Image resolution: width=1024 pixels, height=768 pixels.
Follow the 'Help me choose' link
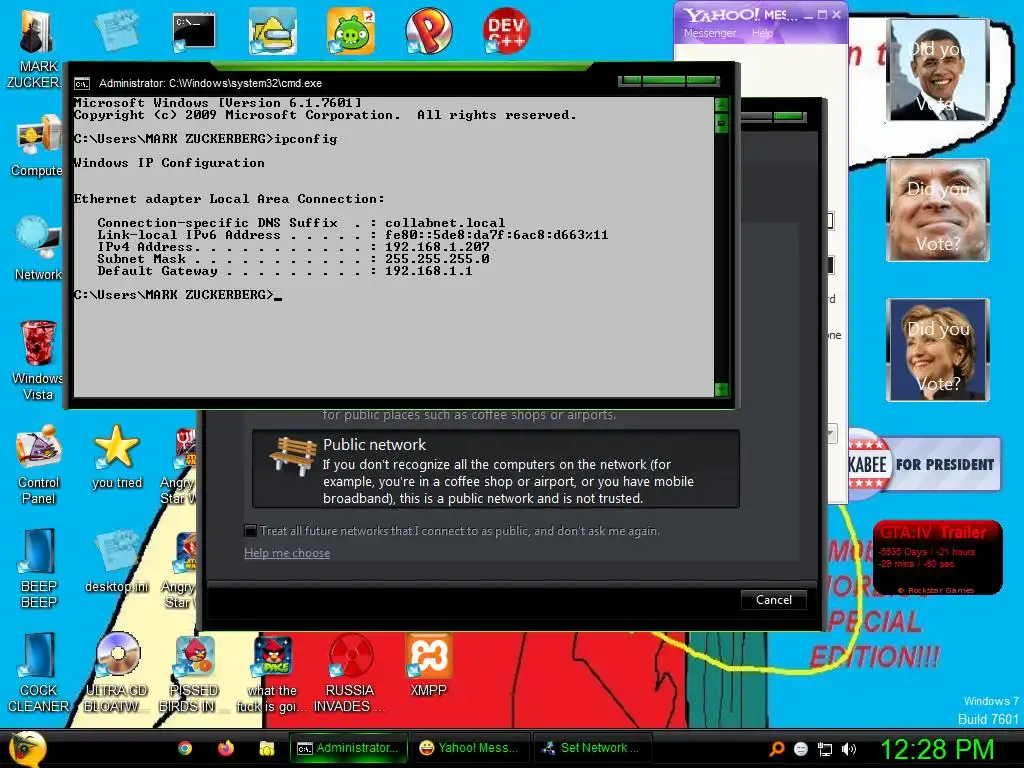coord(287,553)
